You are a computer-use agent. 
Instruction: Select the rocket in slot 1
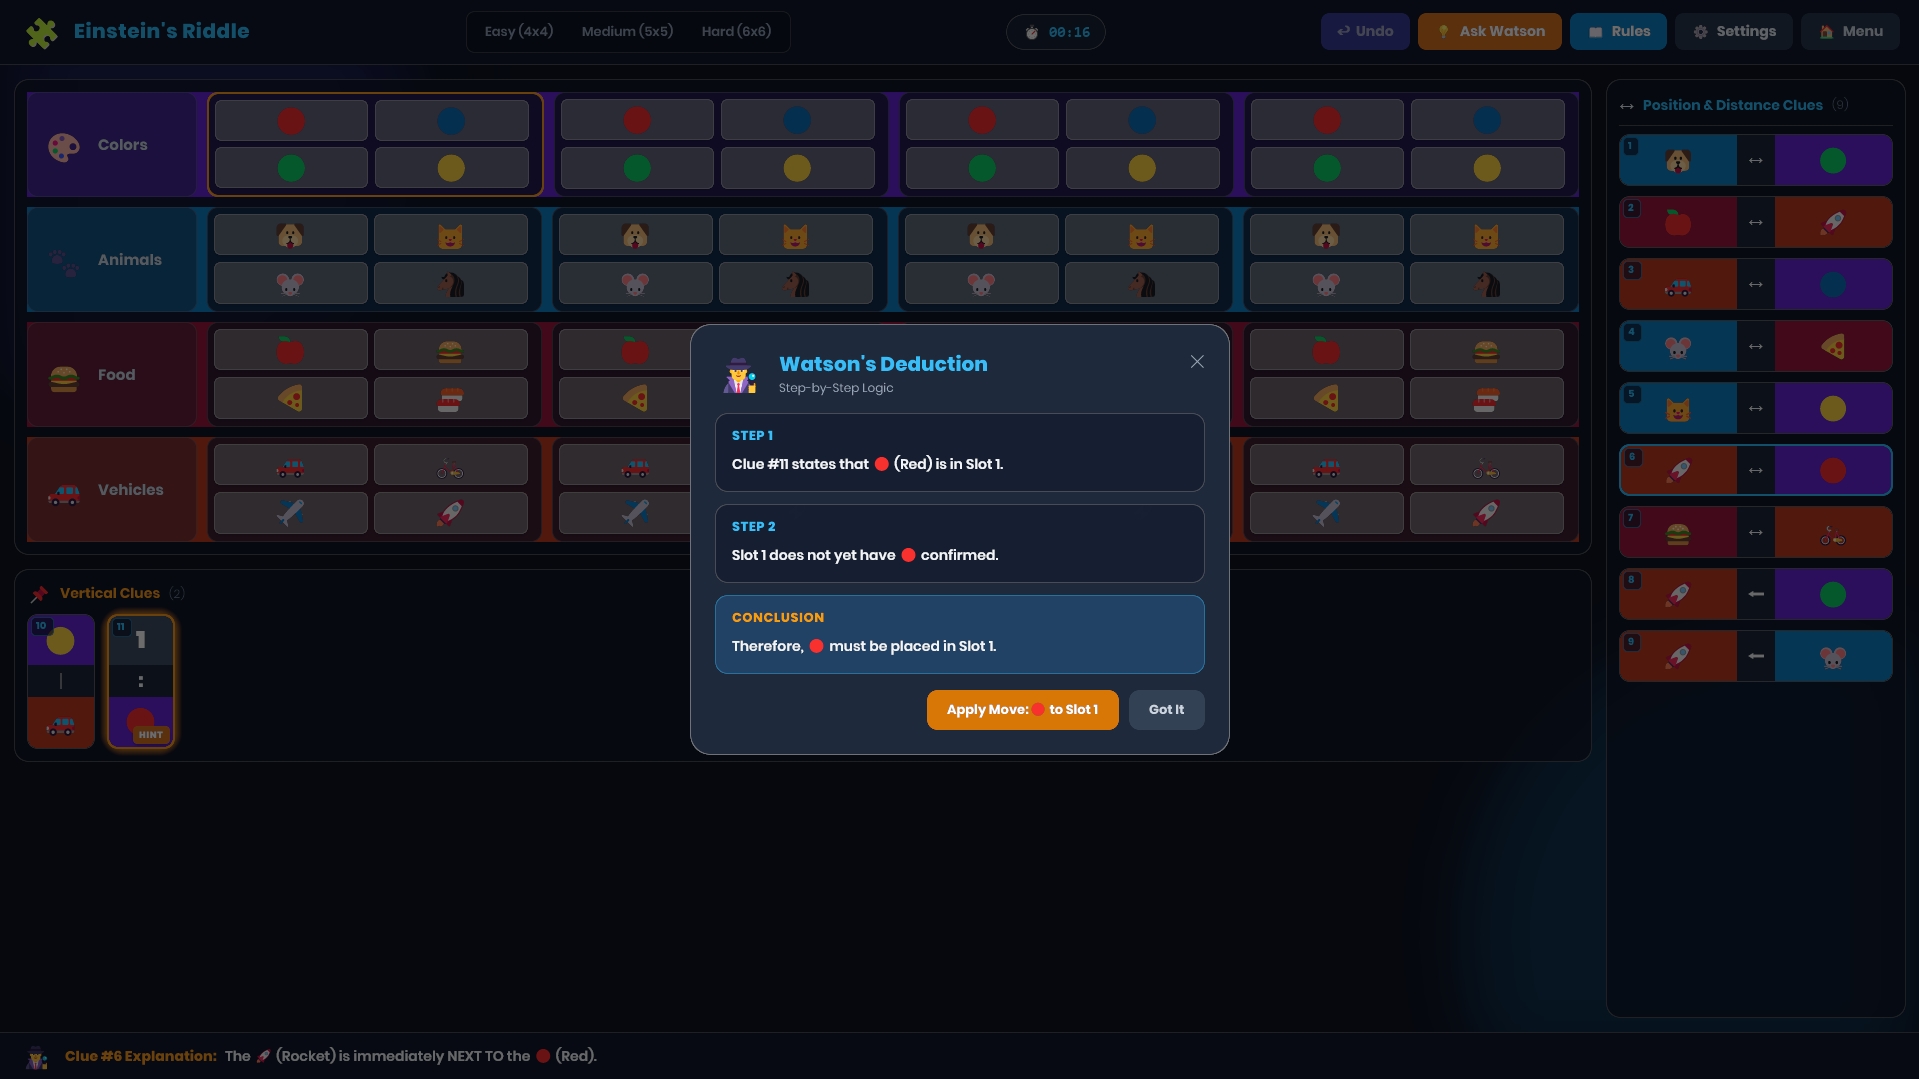(x=450, y=513)
